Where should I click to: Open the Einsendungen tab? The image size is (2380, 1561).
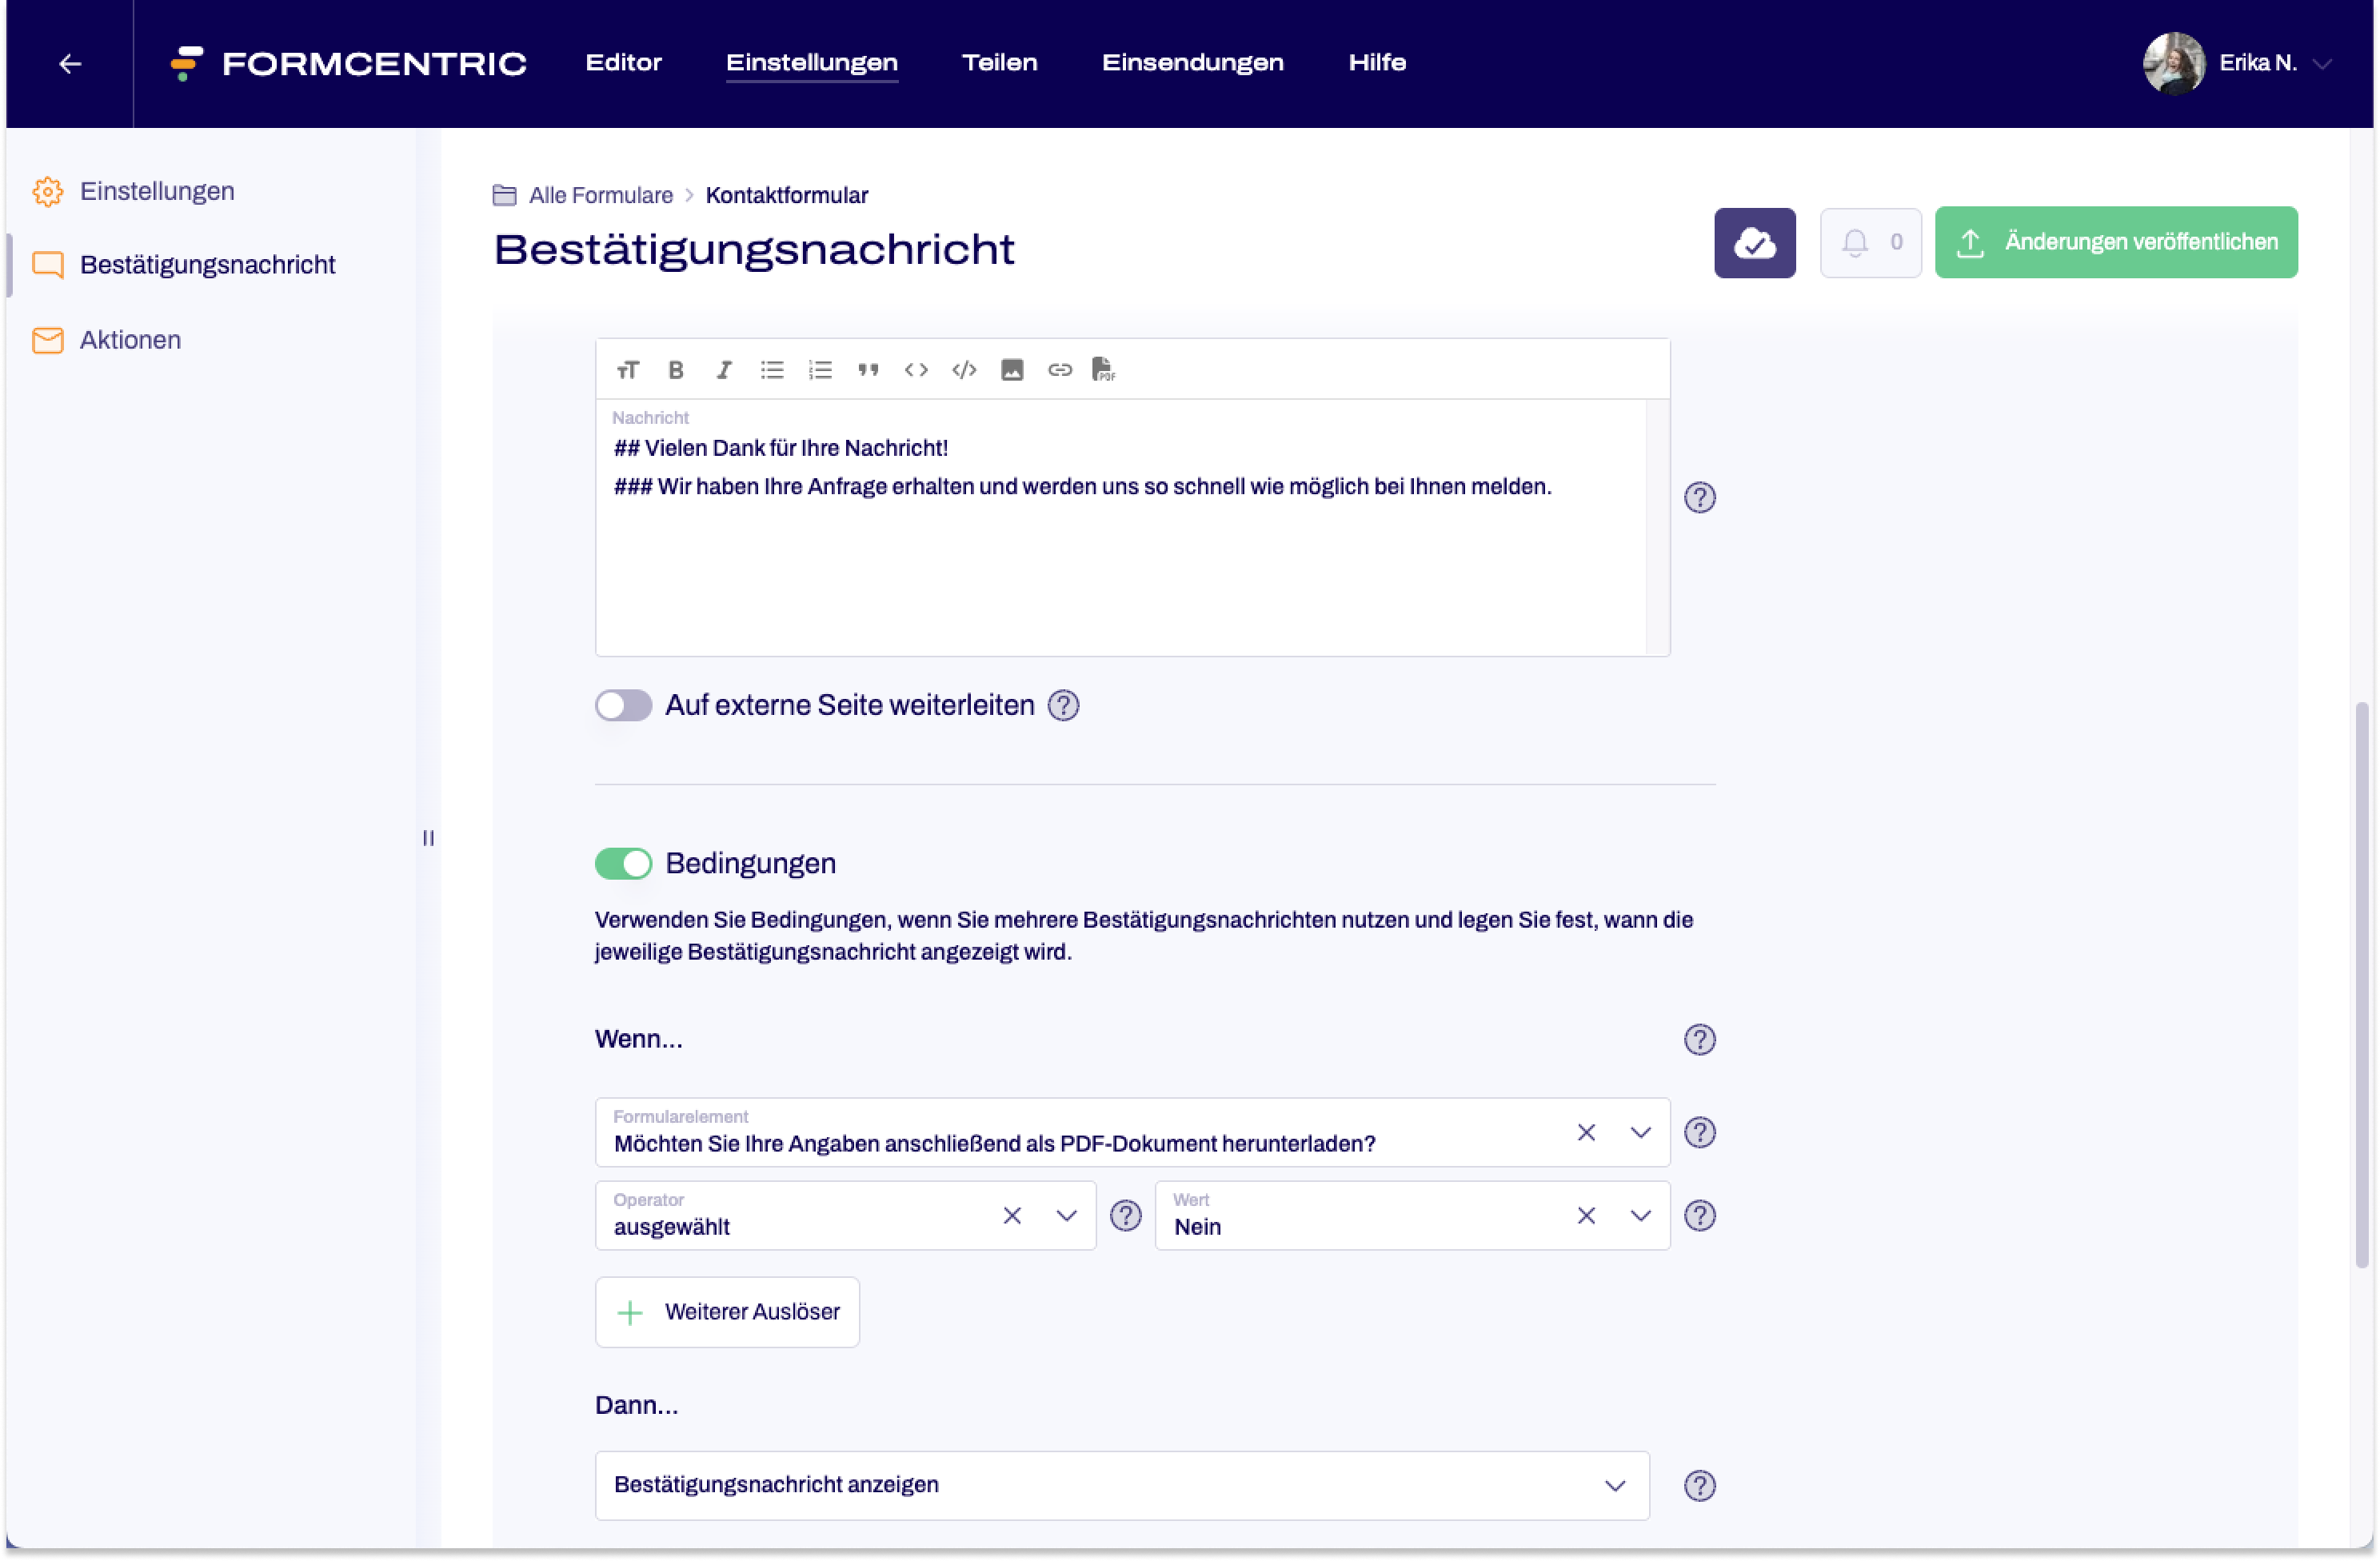1193,63
